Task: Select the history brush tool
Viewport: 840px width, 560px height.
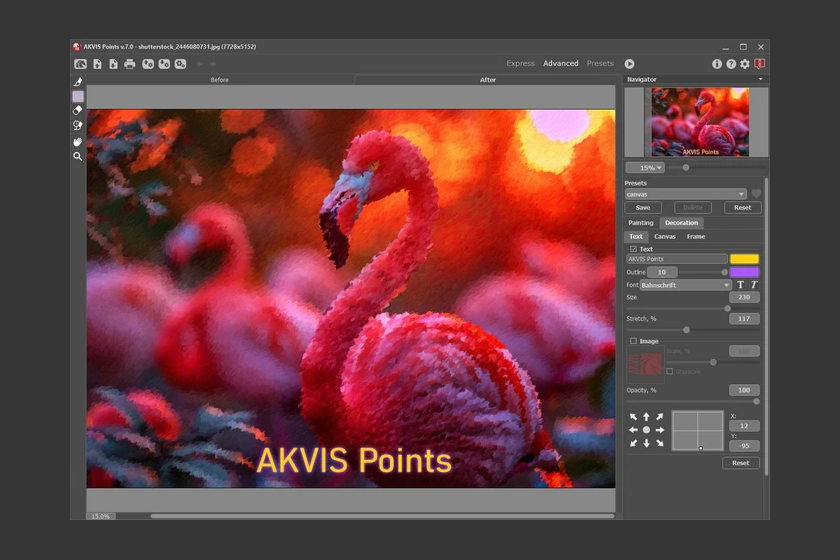Action: [78, 125]
